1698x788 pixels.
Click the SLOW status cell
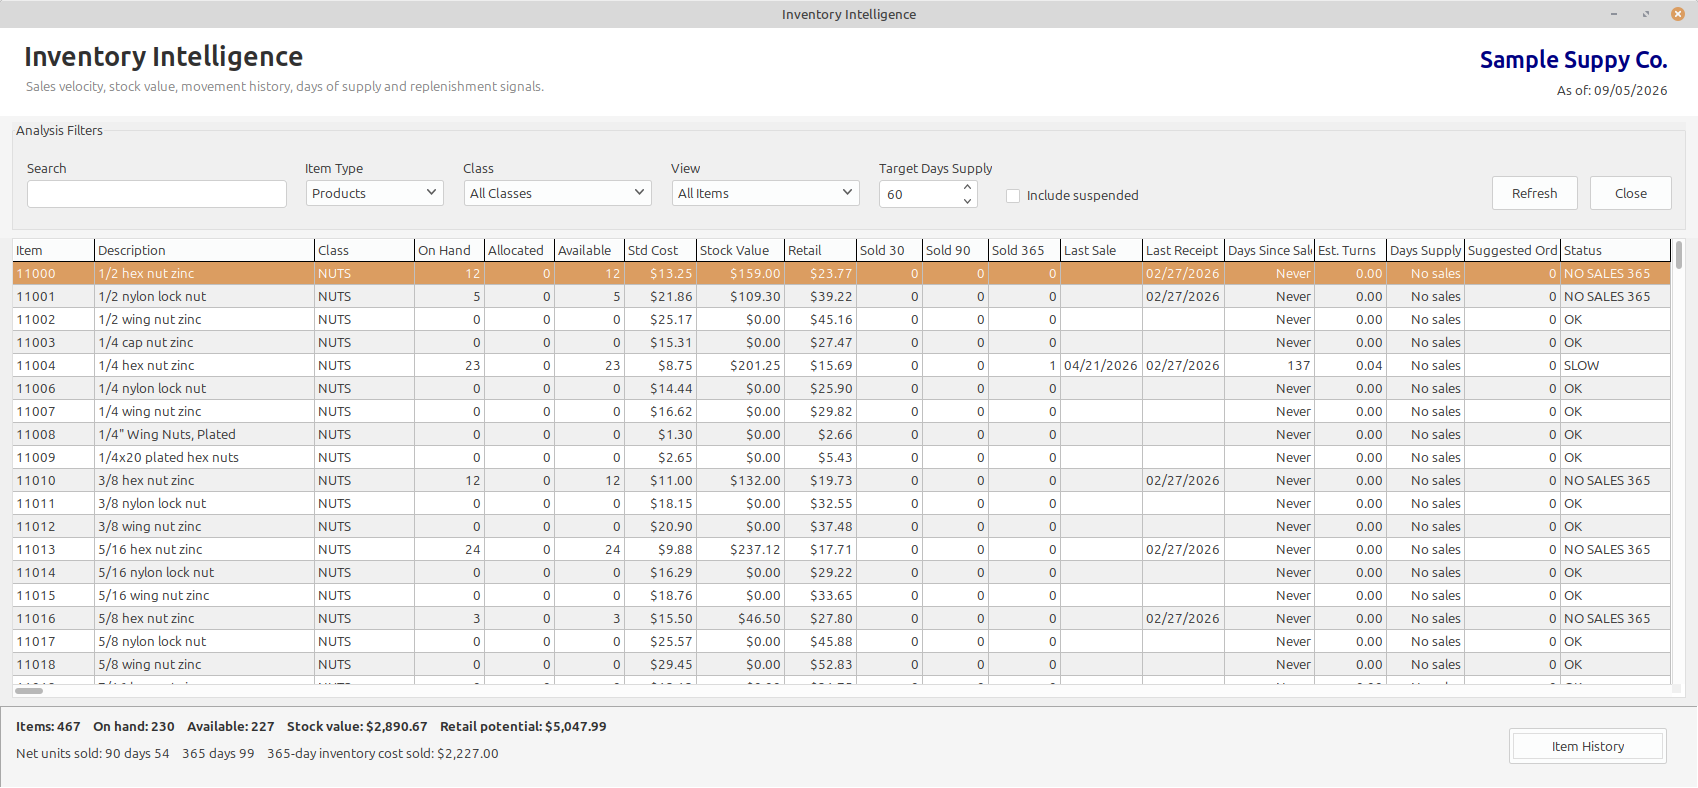[x=1615, y=365]
